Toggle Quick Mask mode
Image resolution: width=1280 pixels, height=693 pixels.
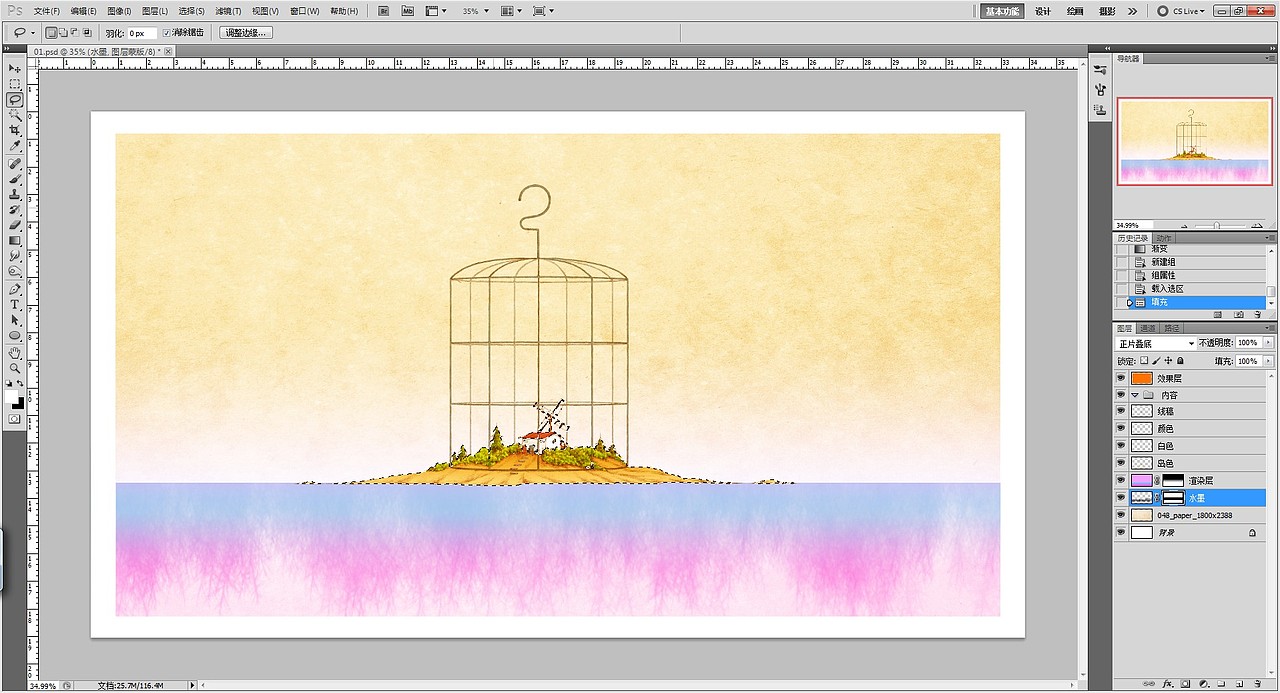pyautogui.click(x=15, y=419)
